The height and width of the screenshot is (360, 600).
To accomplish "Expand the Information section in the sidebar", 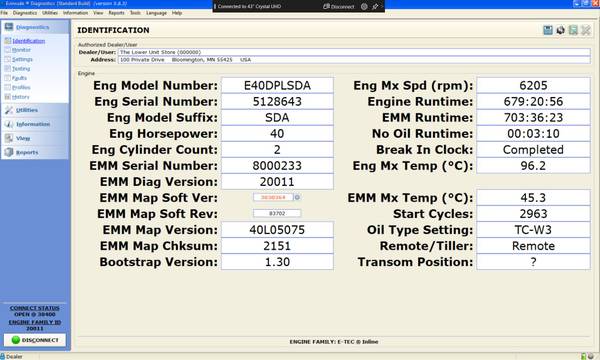I will 35,124.
